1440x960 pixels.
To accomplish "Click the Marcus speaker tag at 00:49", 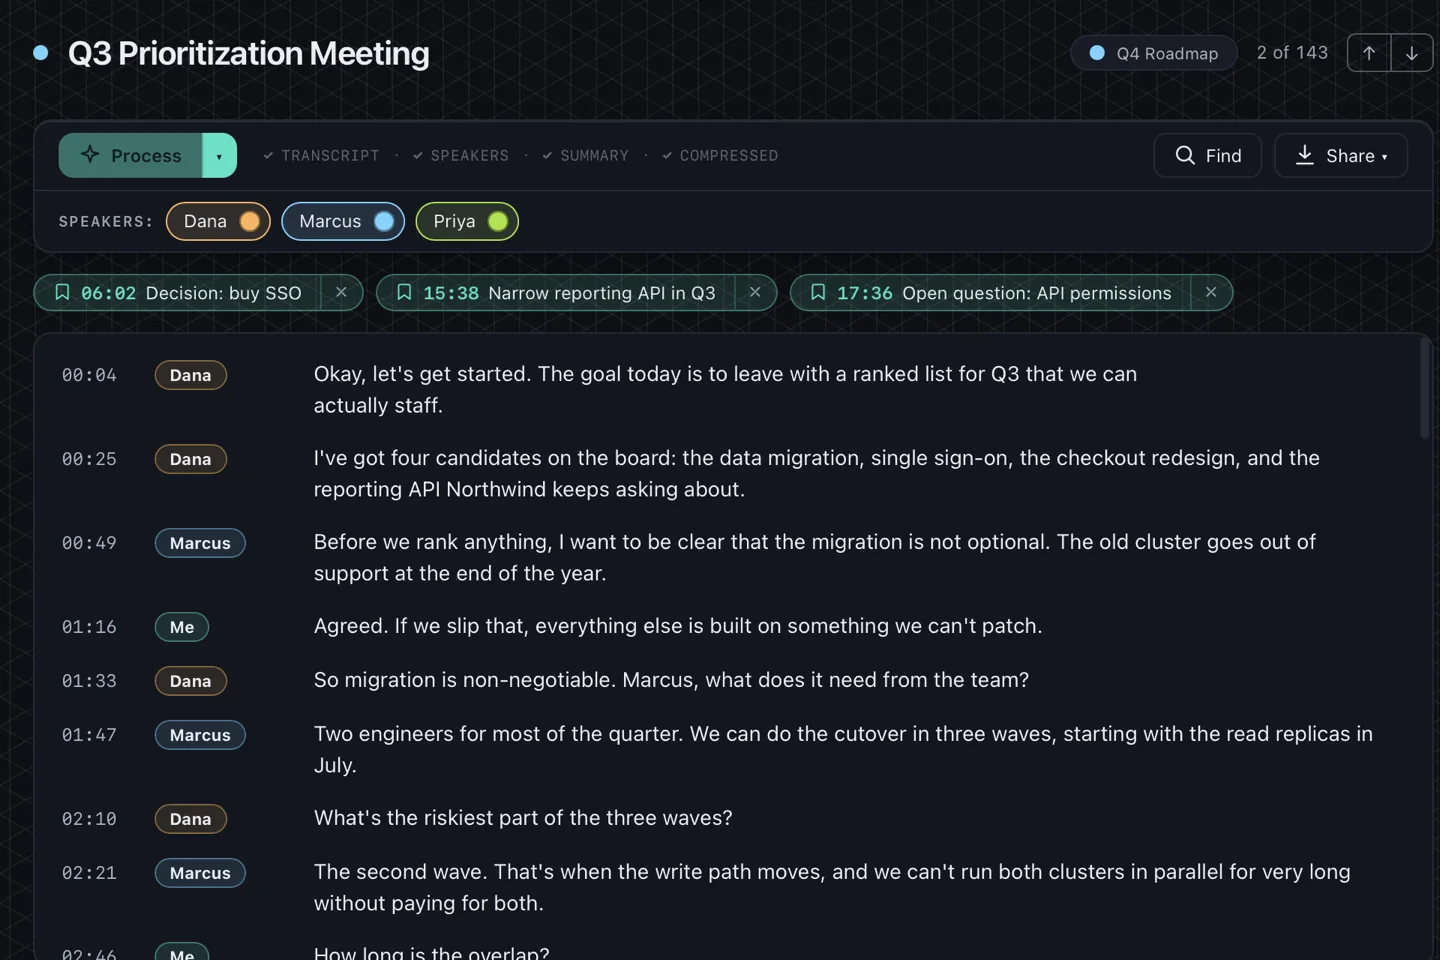I will [x=200, y=543].
